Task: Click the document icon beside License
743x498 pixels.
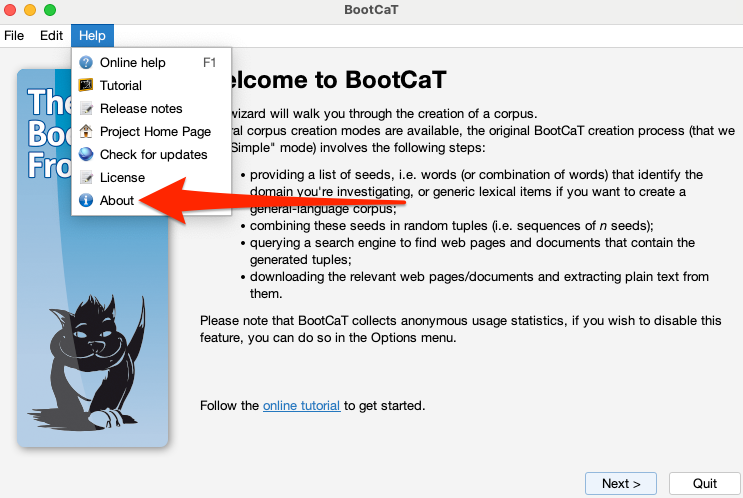Action: 86,177
